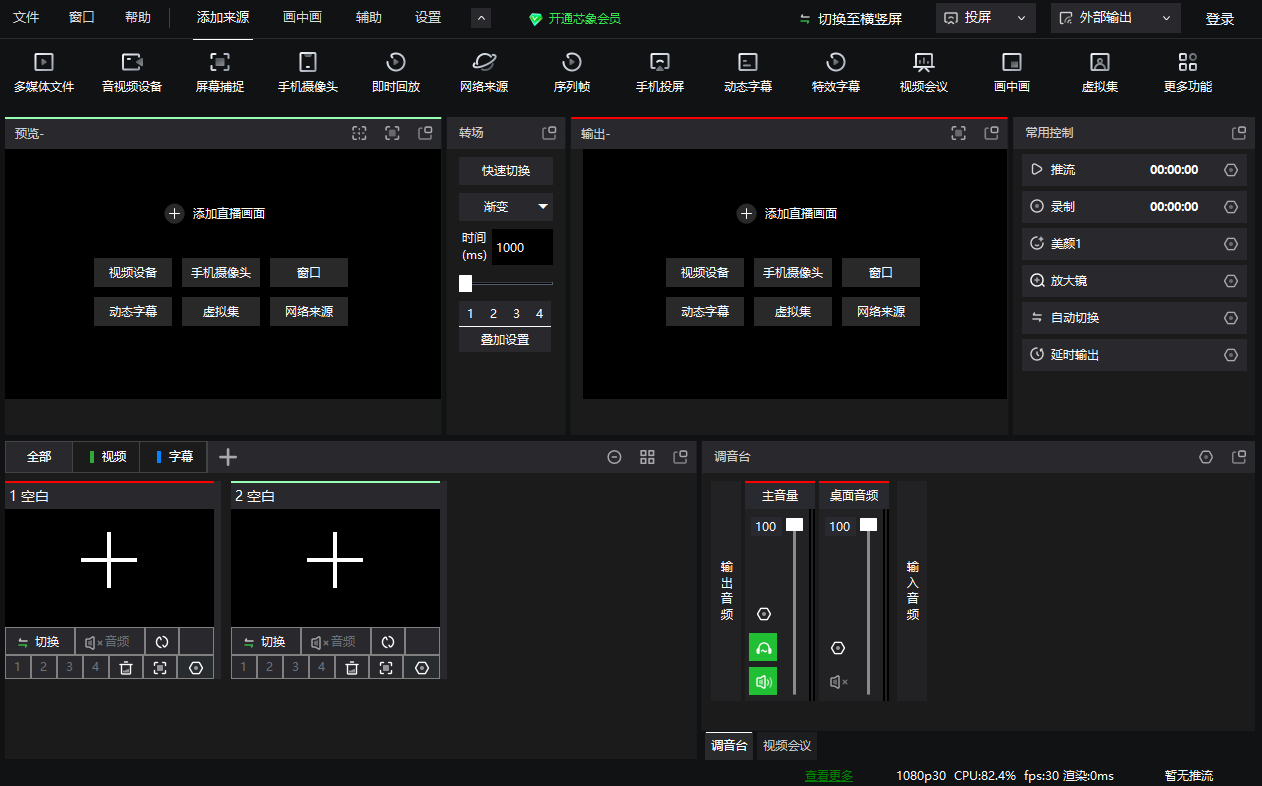Open video conference tool (视频会议) in toolbar
Image resolution: width=1262 pixels, height=786 pixels.
point(924,73)
